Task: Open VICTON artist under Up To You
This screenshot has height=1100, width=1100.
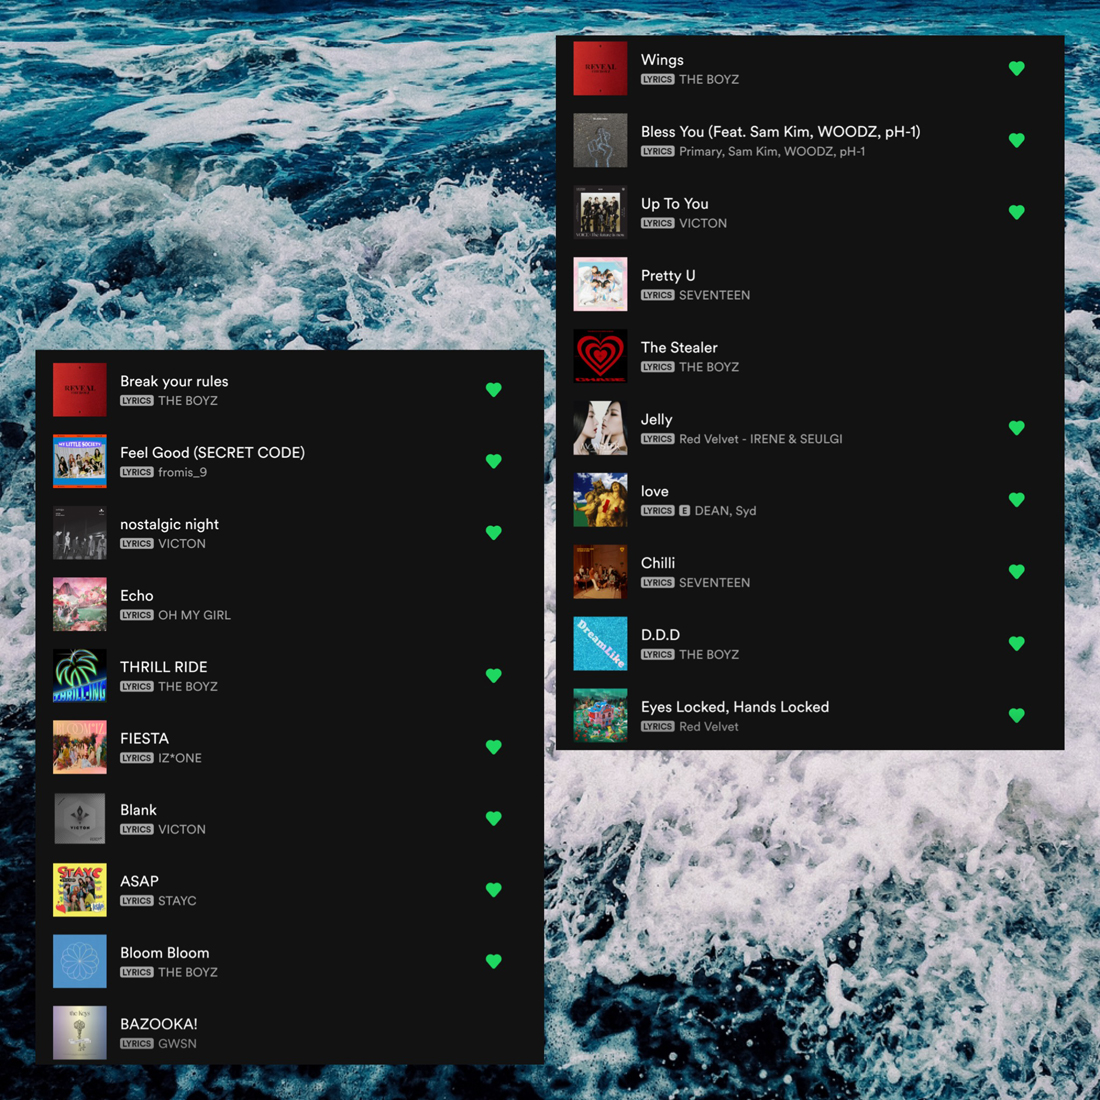Action: (x=703, y=223)
